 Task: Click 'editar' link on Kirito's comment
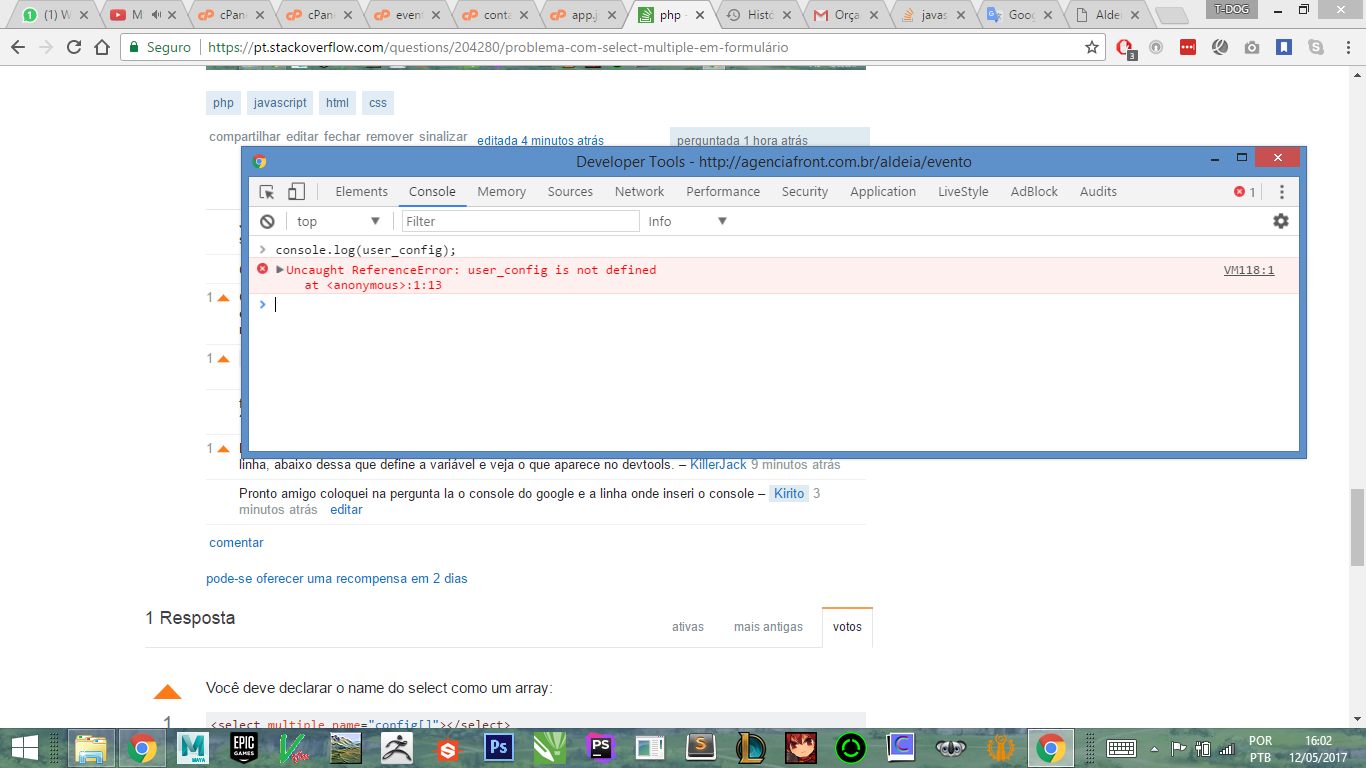point(346,510)
